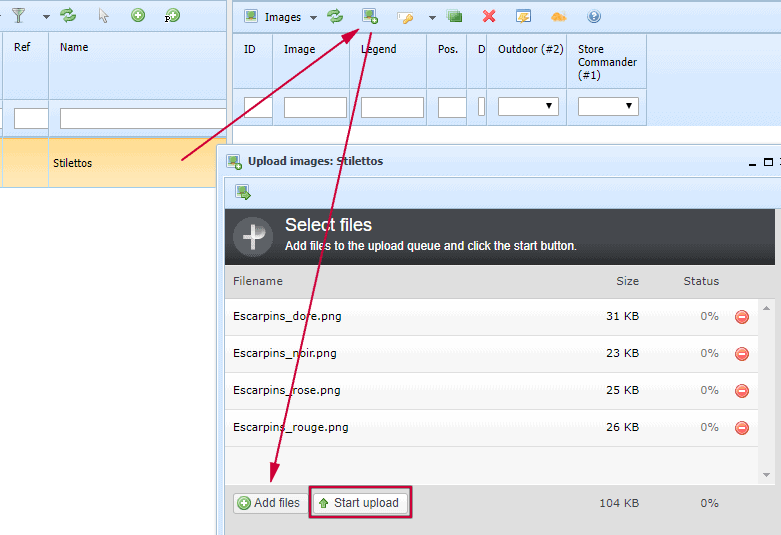Click the red X delete icon
The image size is (781, 535).
click(x=489, y=17)
